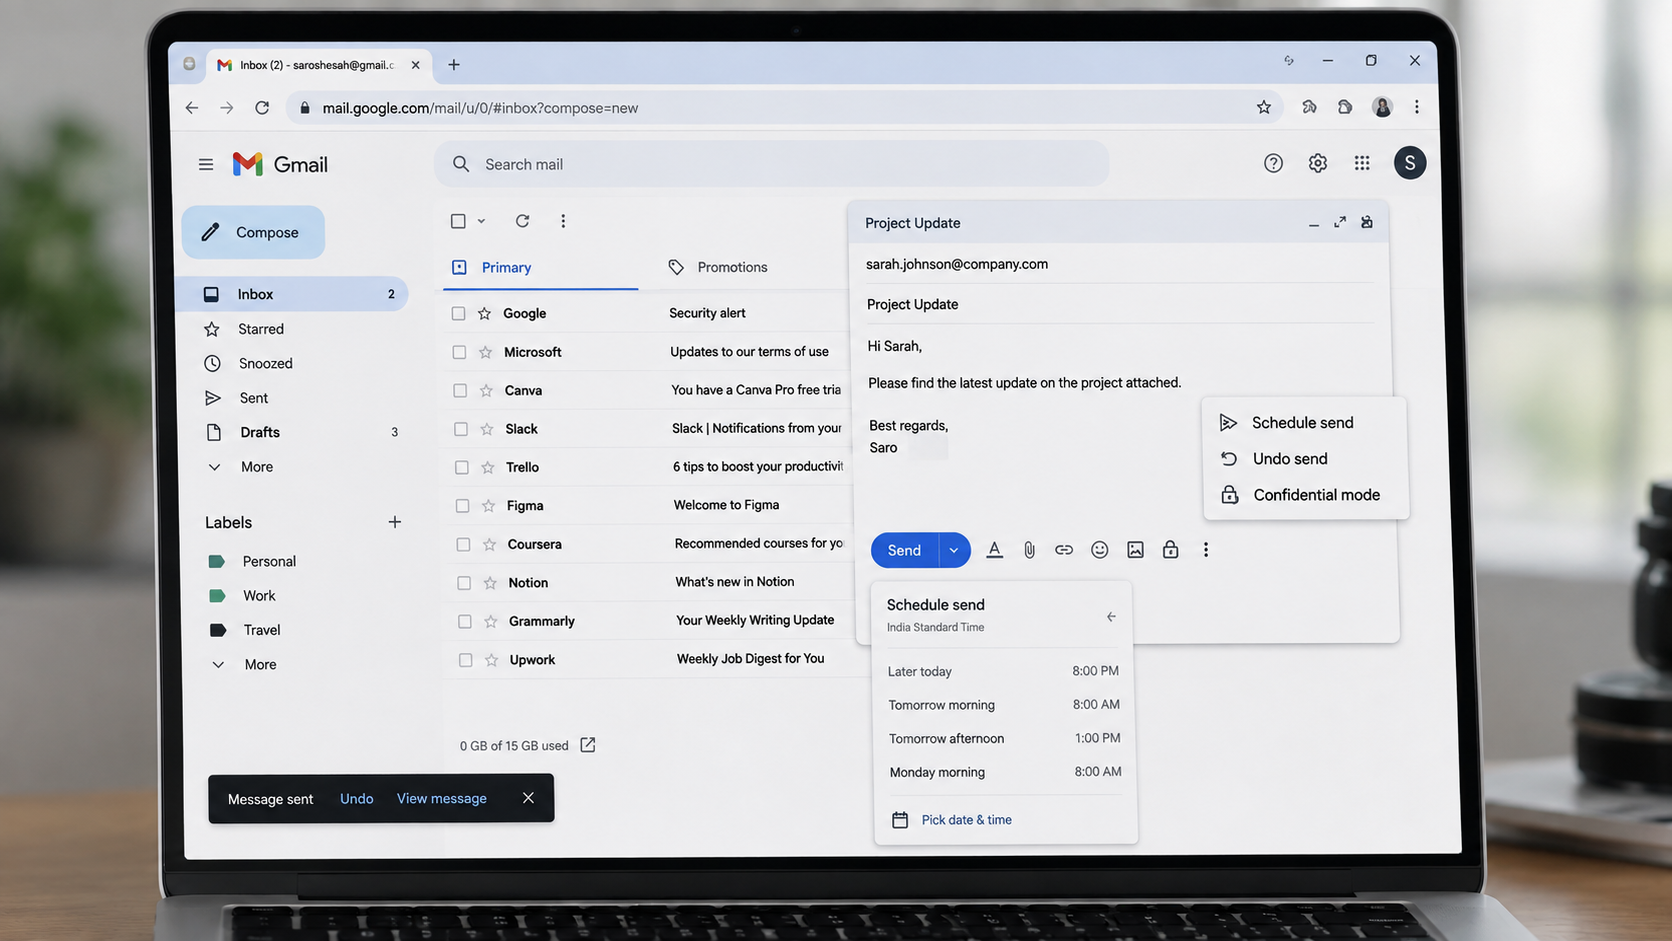Toggle confidential mode lock icon in toolbar
This screenshot has height=941, width=1672.
pos(1170,550)
